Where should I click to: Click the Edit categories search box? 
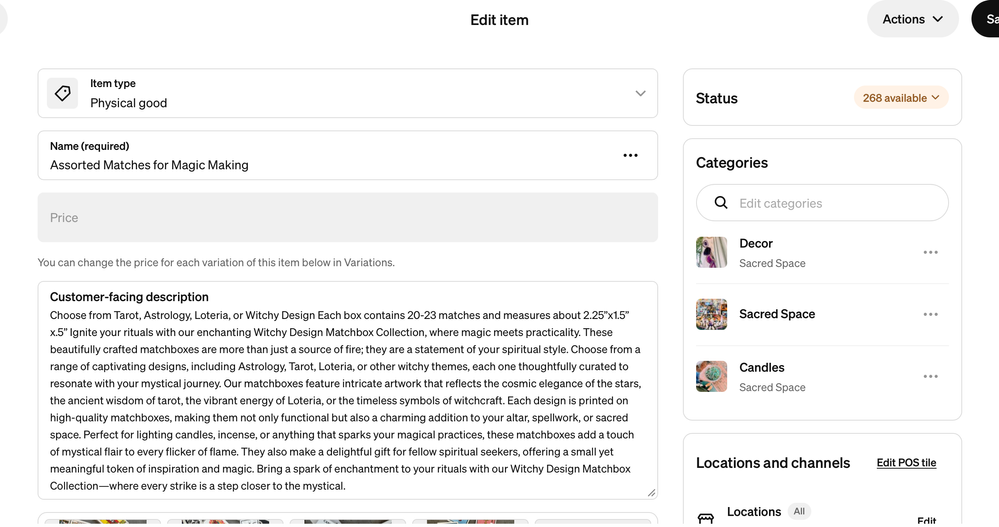tap(822, 203)
